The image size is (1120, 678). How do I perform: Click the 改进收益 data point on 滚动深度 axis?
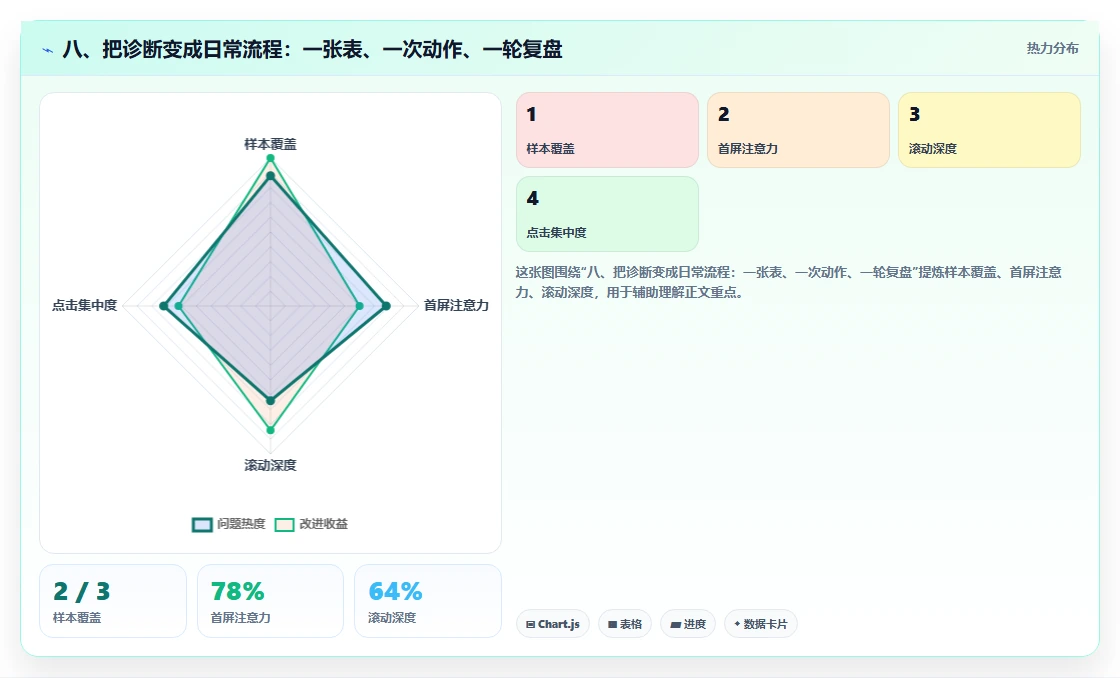[270, 430]
